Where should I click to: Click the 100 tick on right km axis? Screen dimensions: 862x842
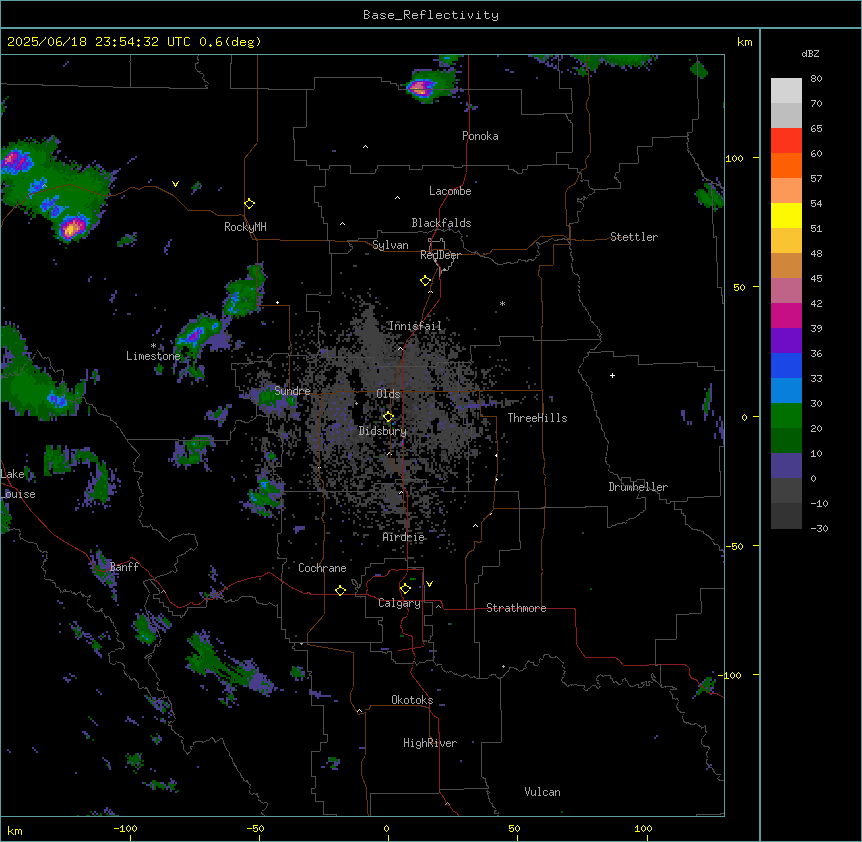click(x=734, y=158)
